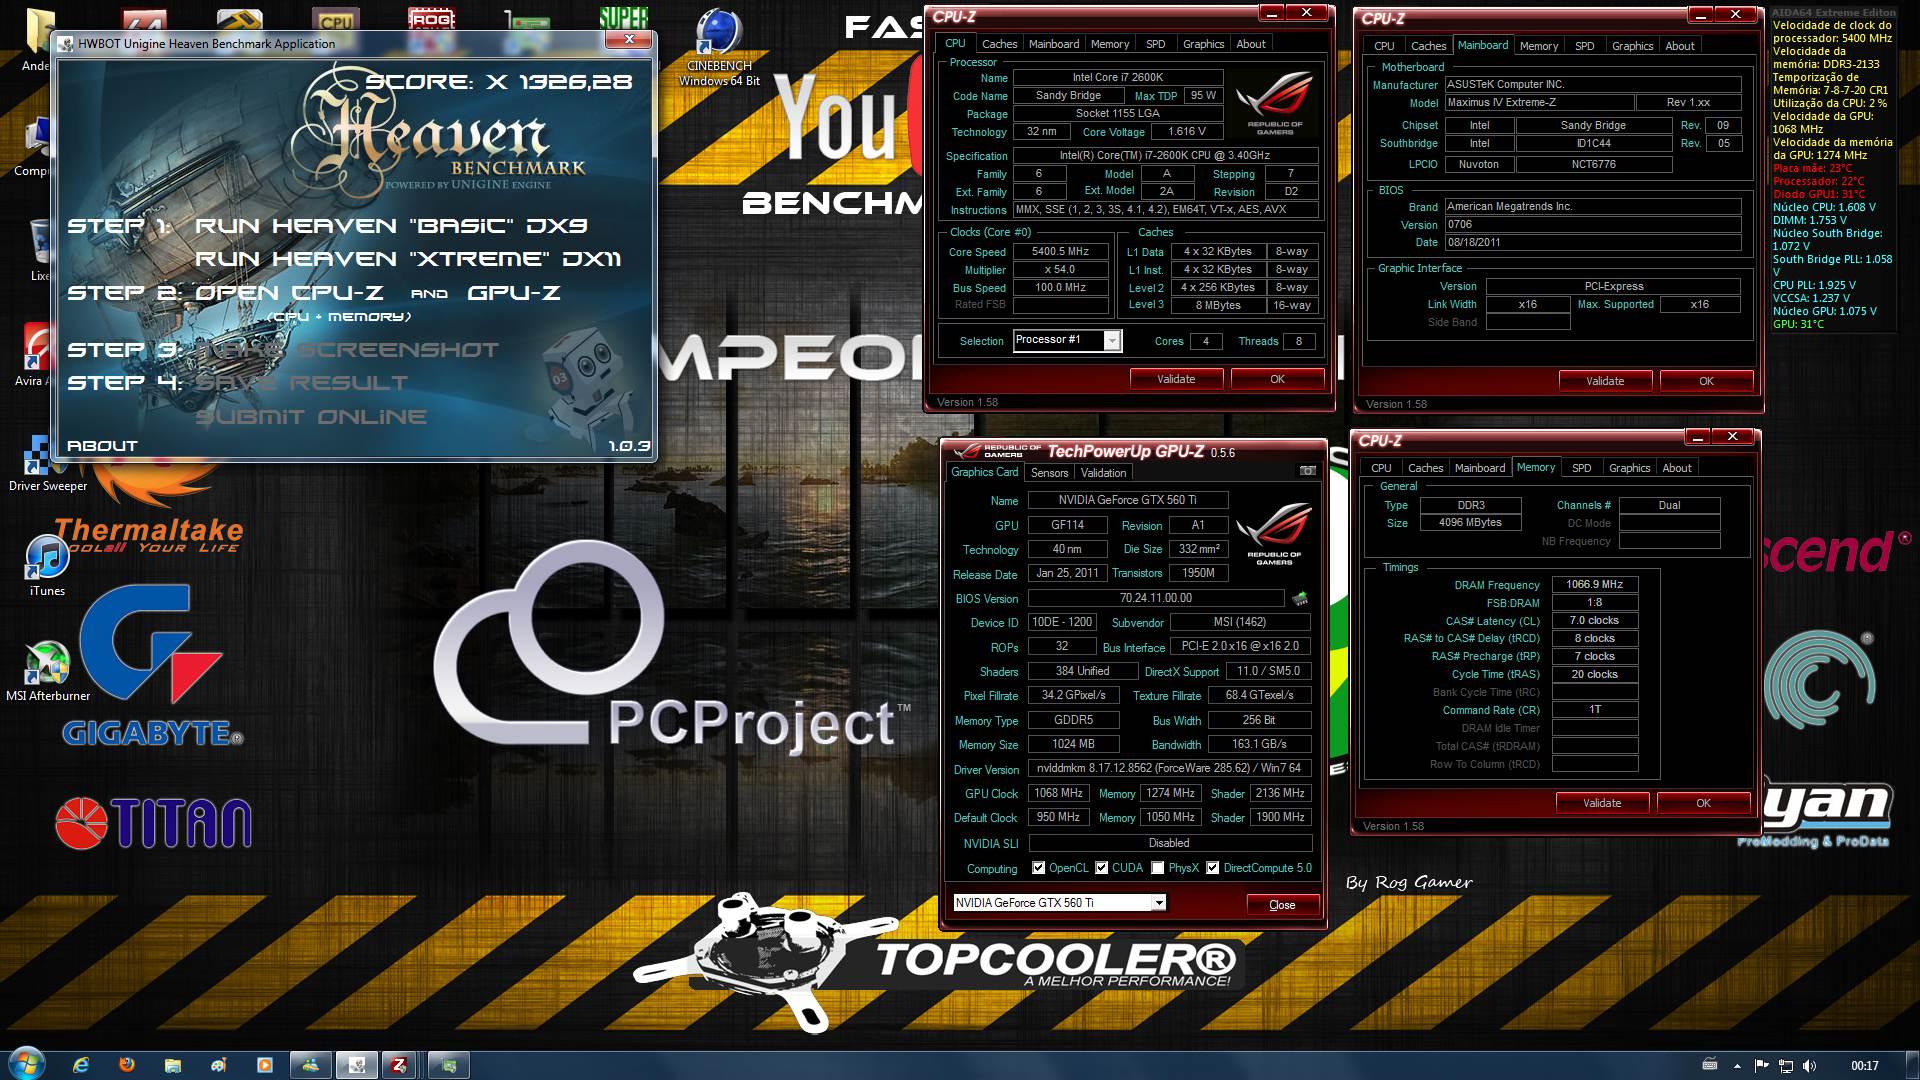Click Submit Online in the Heaven app
The width and height of the screenshot is (1920, 1080).
pos(311,417)
